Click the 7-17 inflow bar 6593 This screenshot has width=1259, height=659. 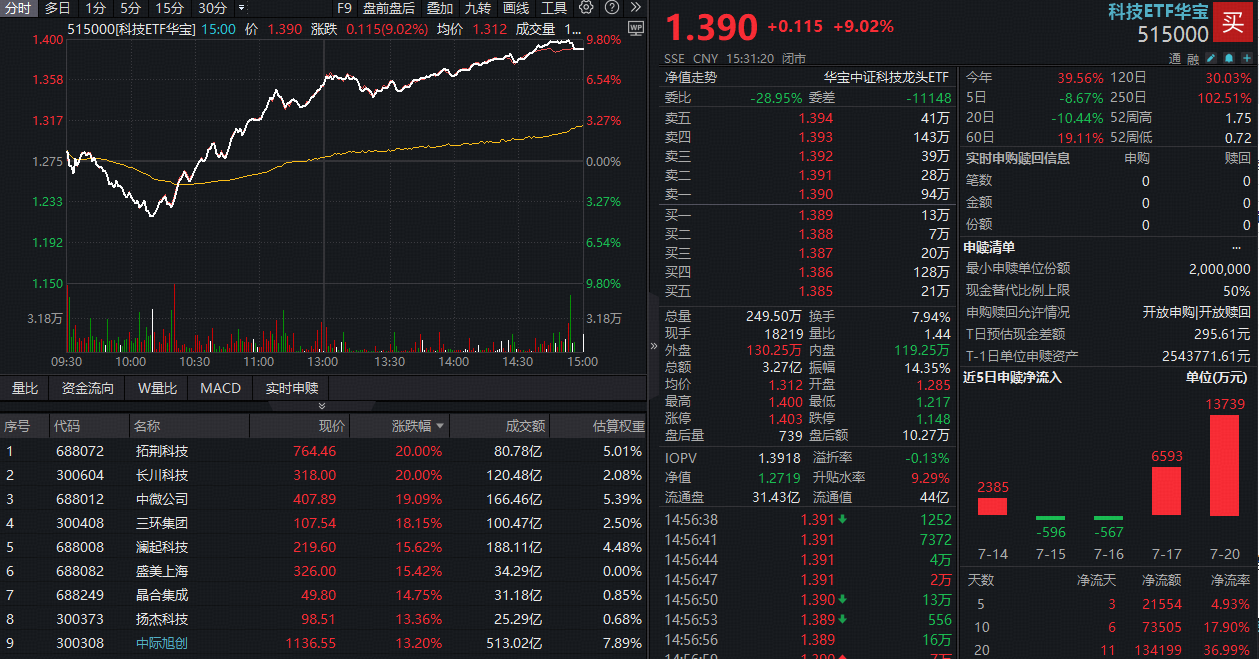coord(1166,491)
